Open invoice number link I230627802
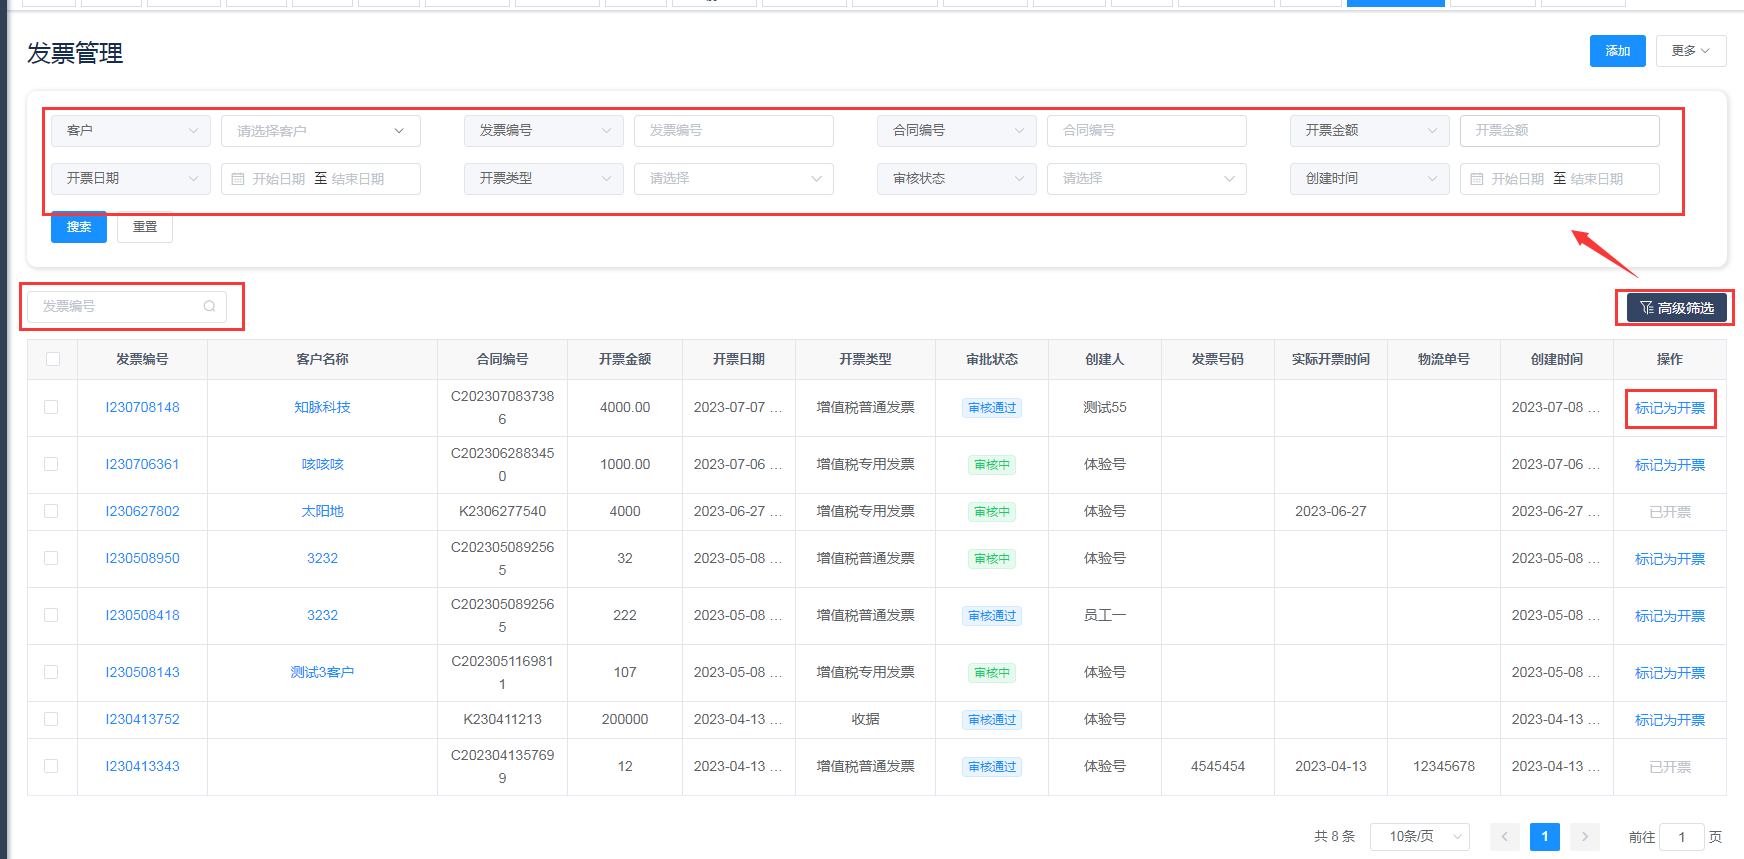The image size is (1744, 859). [143, 511]
